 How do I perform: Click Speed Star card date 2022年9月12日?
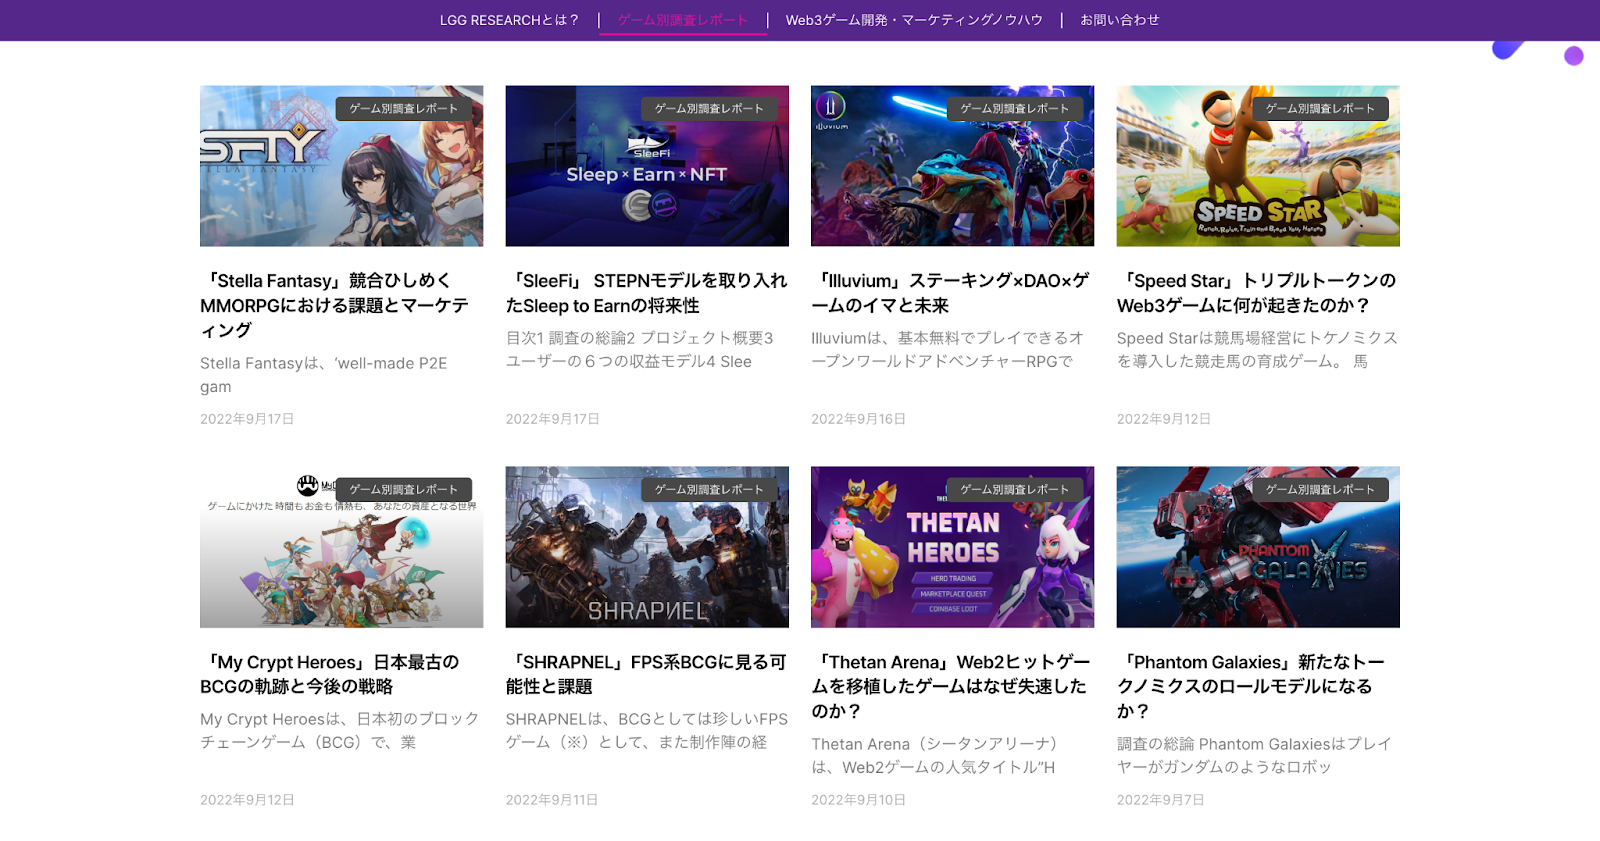[1164, 419]
